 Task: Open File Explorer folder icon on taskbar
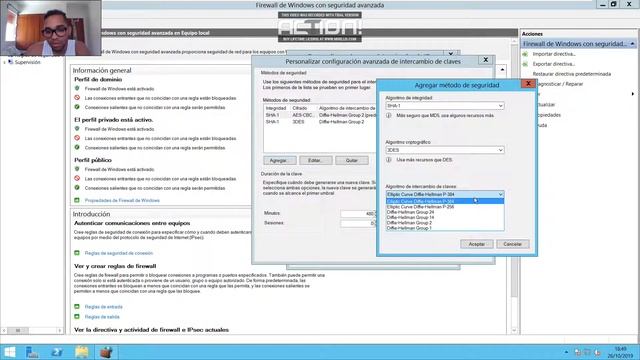click(x=82, y=352)
